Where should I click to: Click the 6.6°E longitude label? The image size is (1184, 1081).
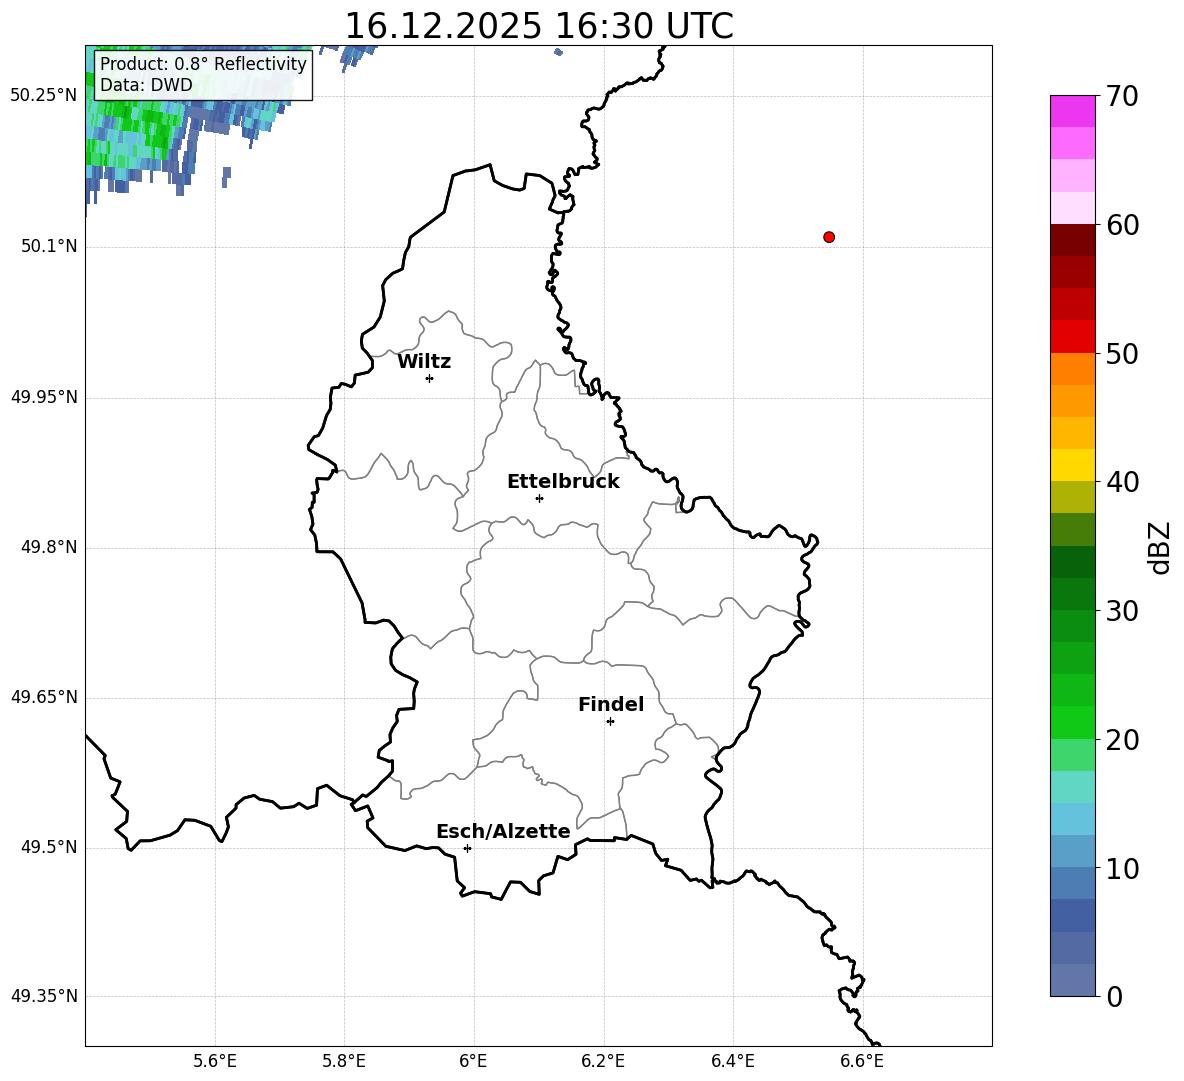(862, 1061)
